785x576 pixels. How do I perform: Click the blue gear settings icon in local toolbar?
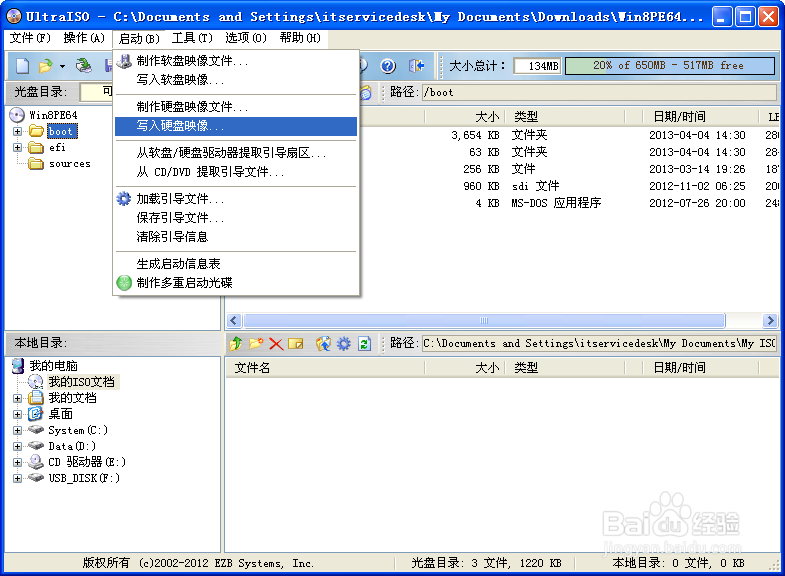tap(343, 343)
